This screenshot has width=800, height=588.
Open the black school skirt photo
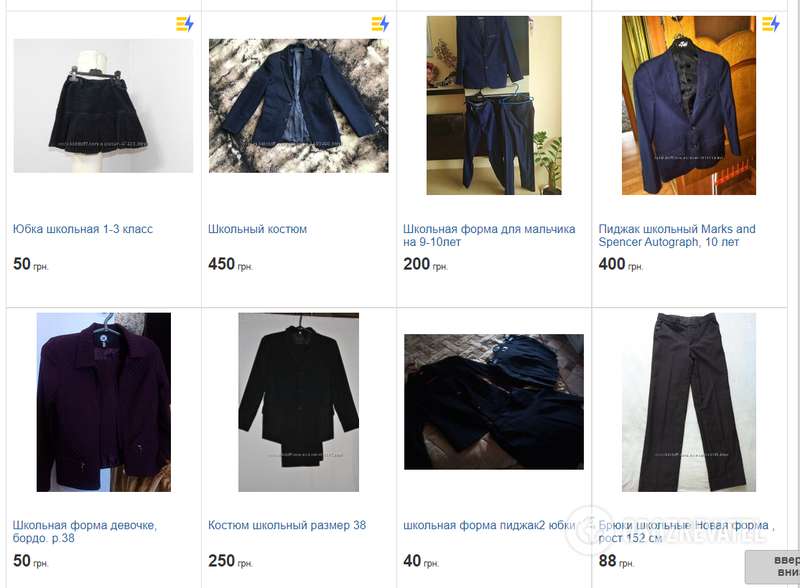[x=104, y=106]
